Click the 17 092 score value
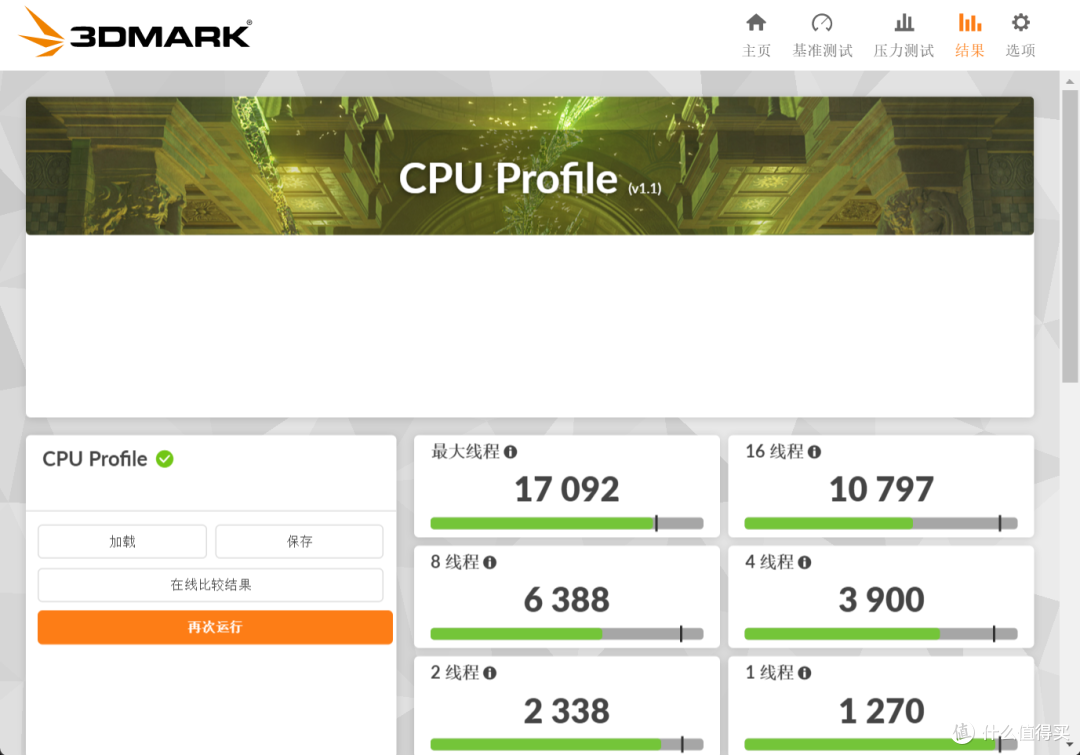Viewport: 1080px width, 755px height. coord(567,489)
